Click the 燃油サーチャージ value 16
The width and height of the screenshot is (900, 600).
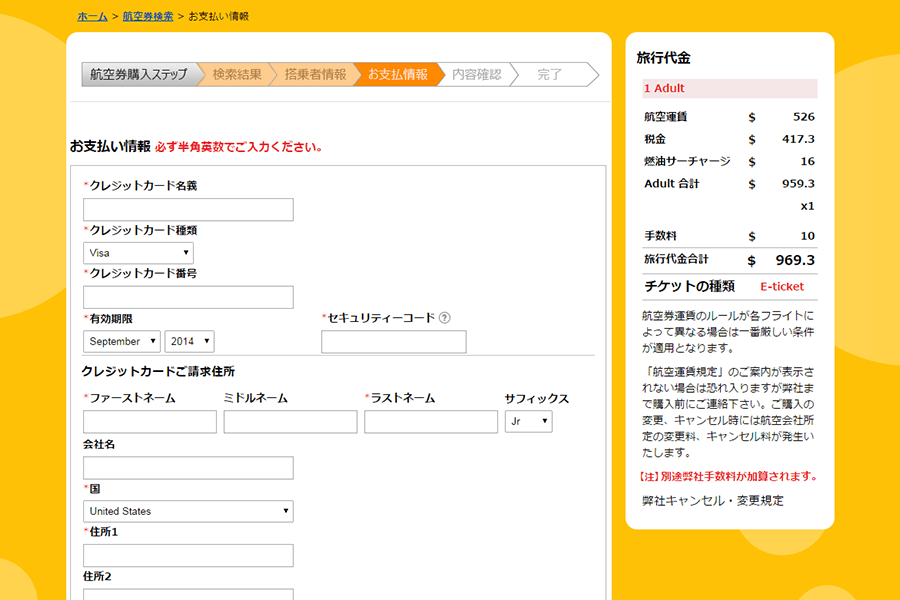[x=808, y=161]
